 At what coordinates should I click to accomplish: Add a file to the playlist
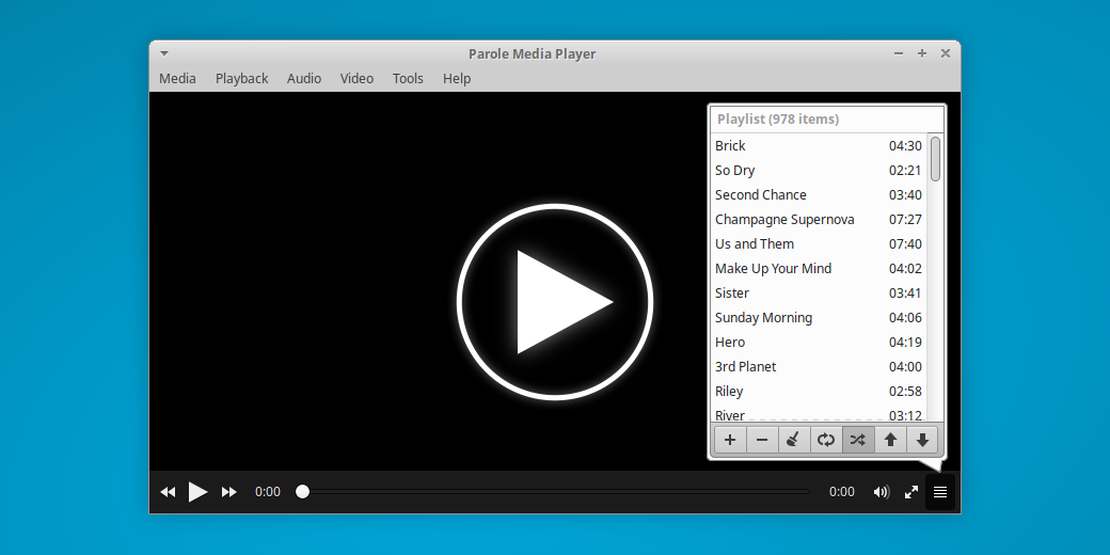pos(730,440)
